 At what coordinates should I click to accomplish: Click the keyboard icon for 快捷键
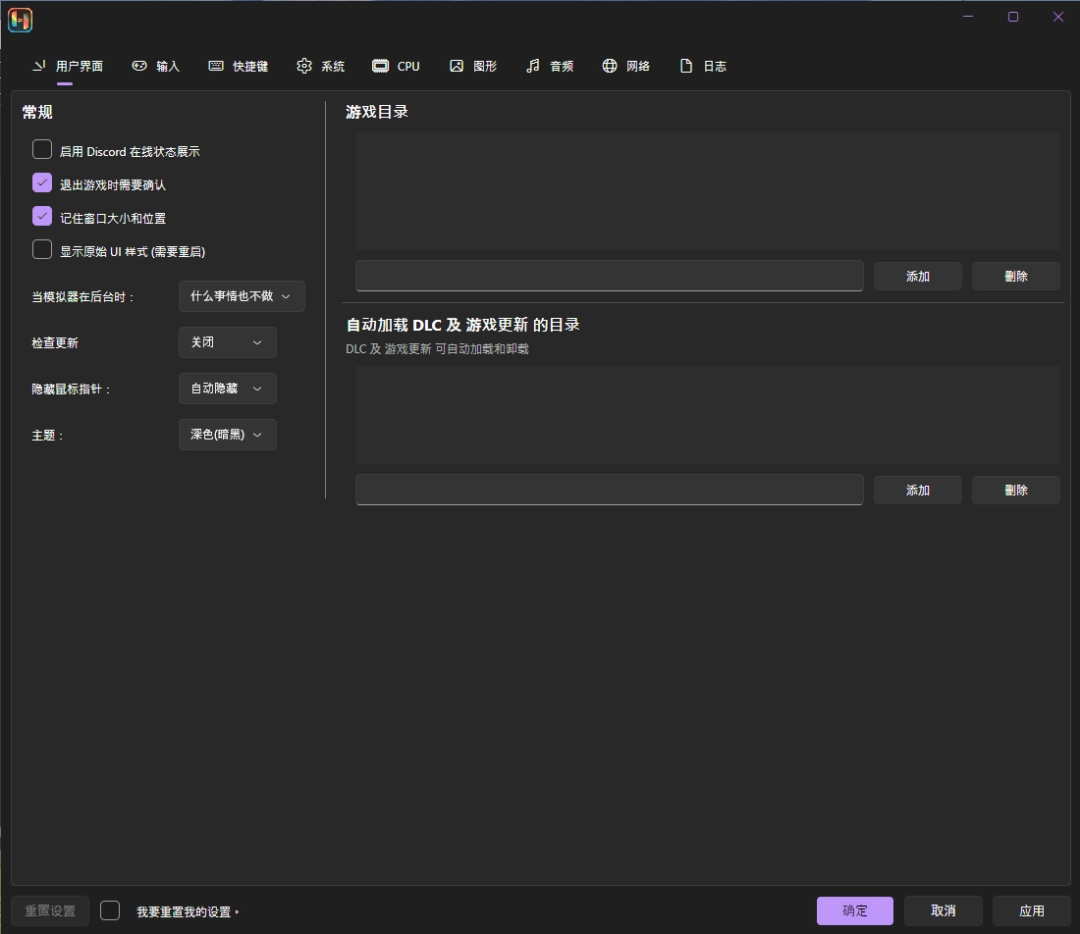click(x=216, y=66)
